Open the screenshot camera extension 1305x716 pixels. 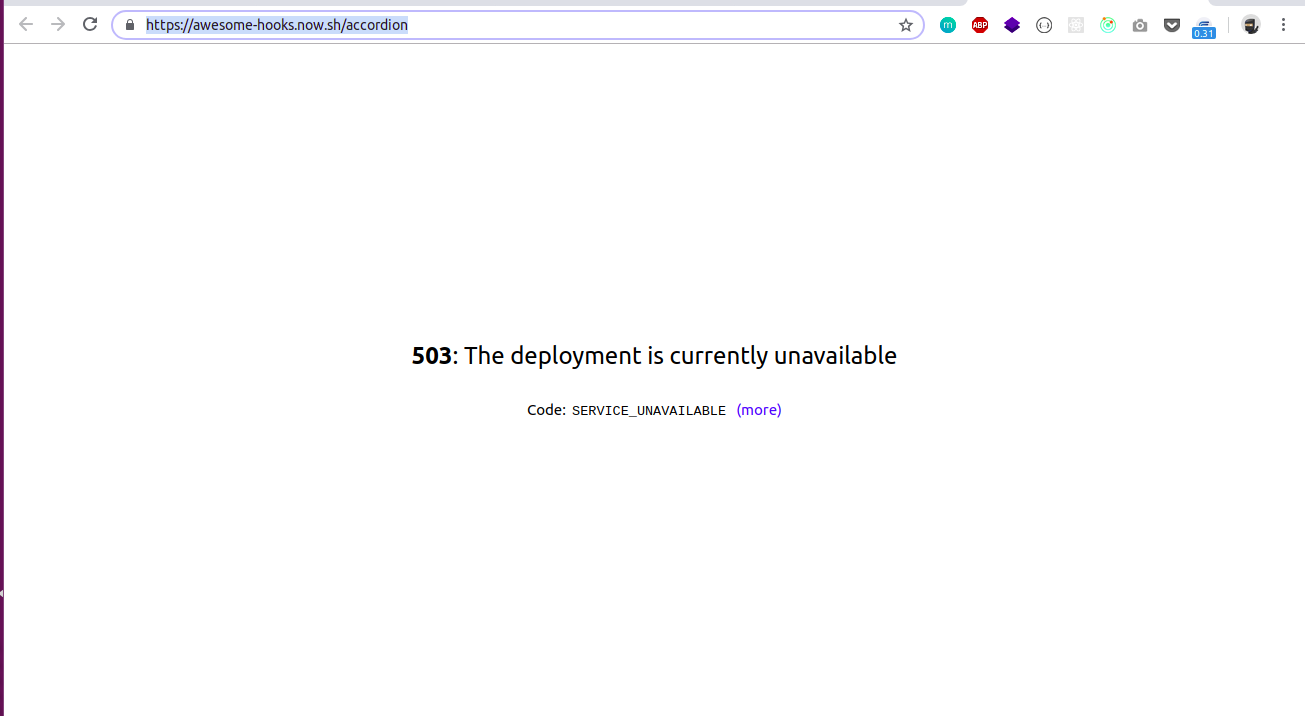click(1140, 24)
